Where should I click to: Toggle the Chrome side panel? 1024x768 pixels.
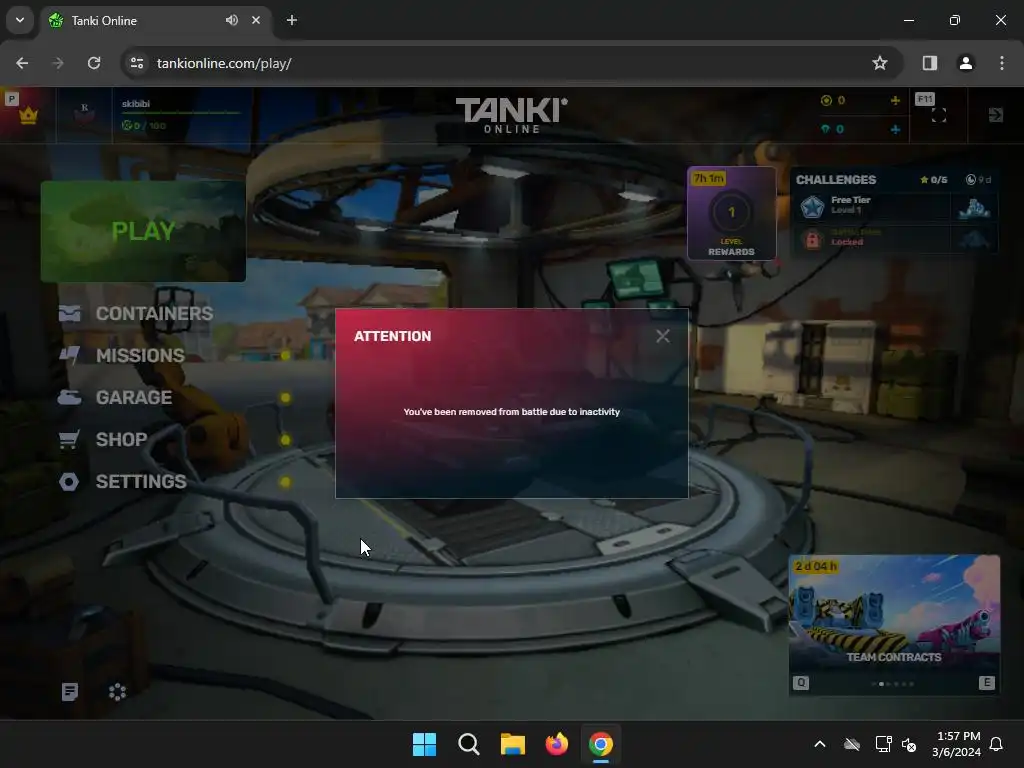pos(930,63)
